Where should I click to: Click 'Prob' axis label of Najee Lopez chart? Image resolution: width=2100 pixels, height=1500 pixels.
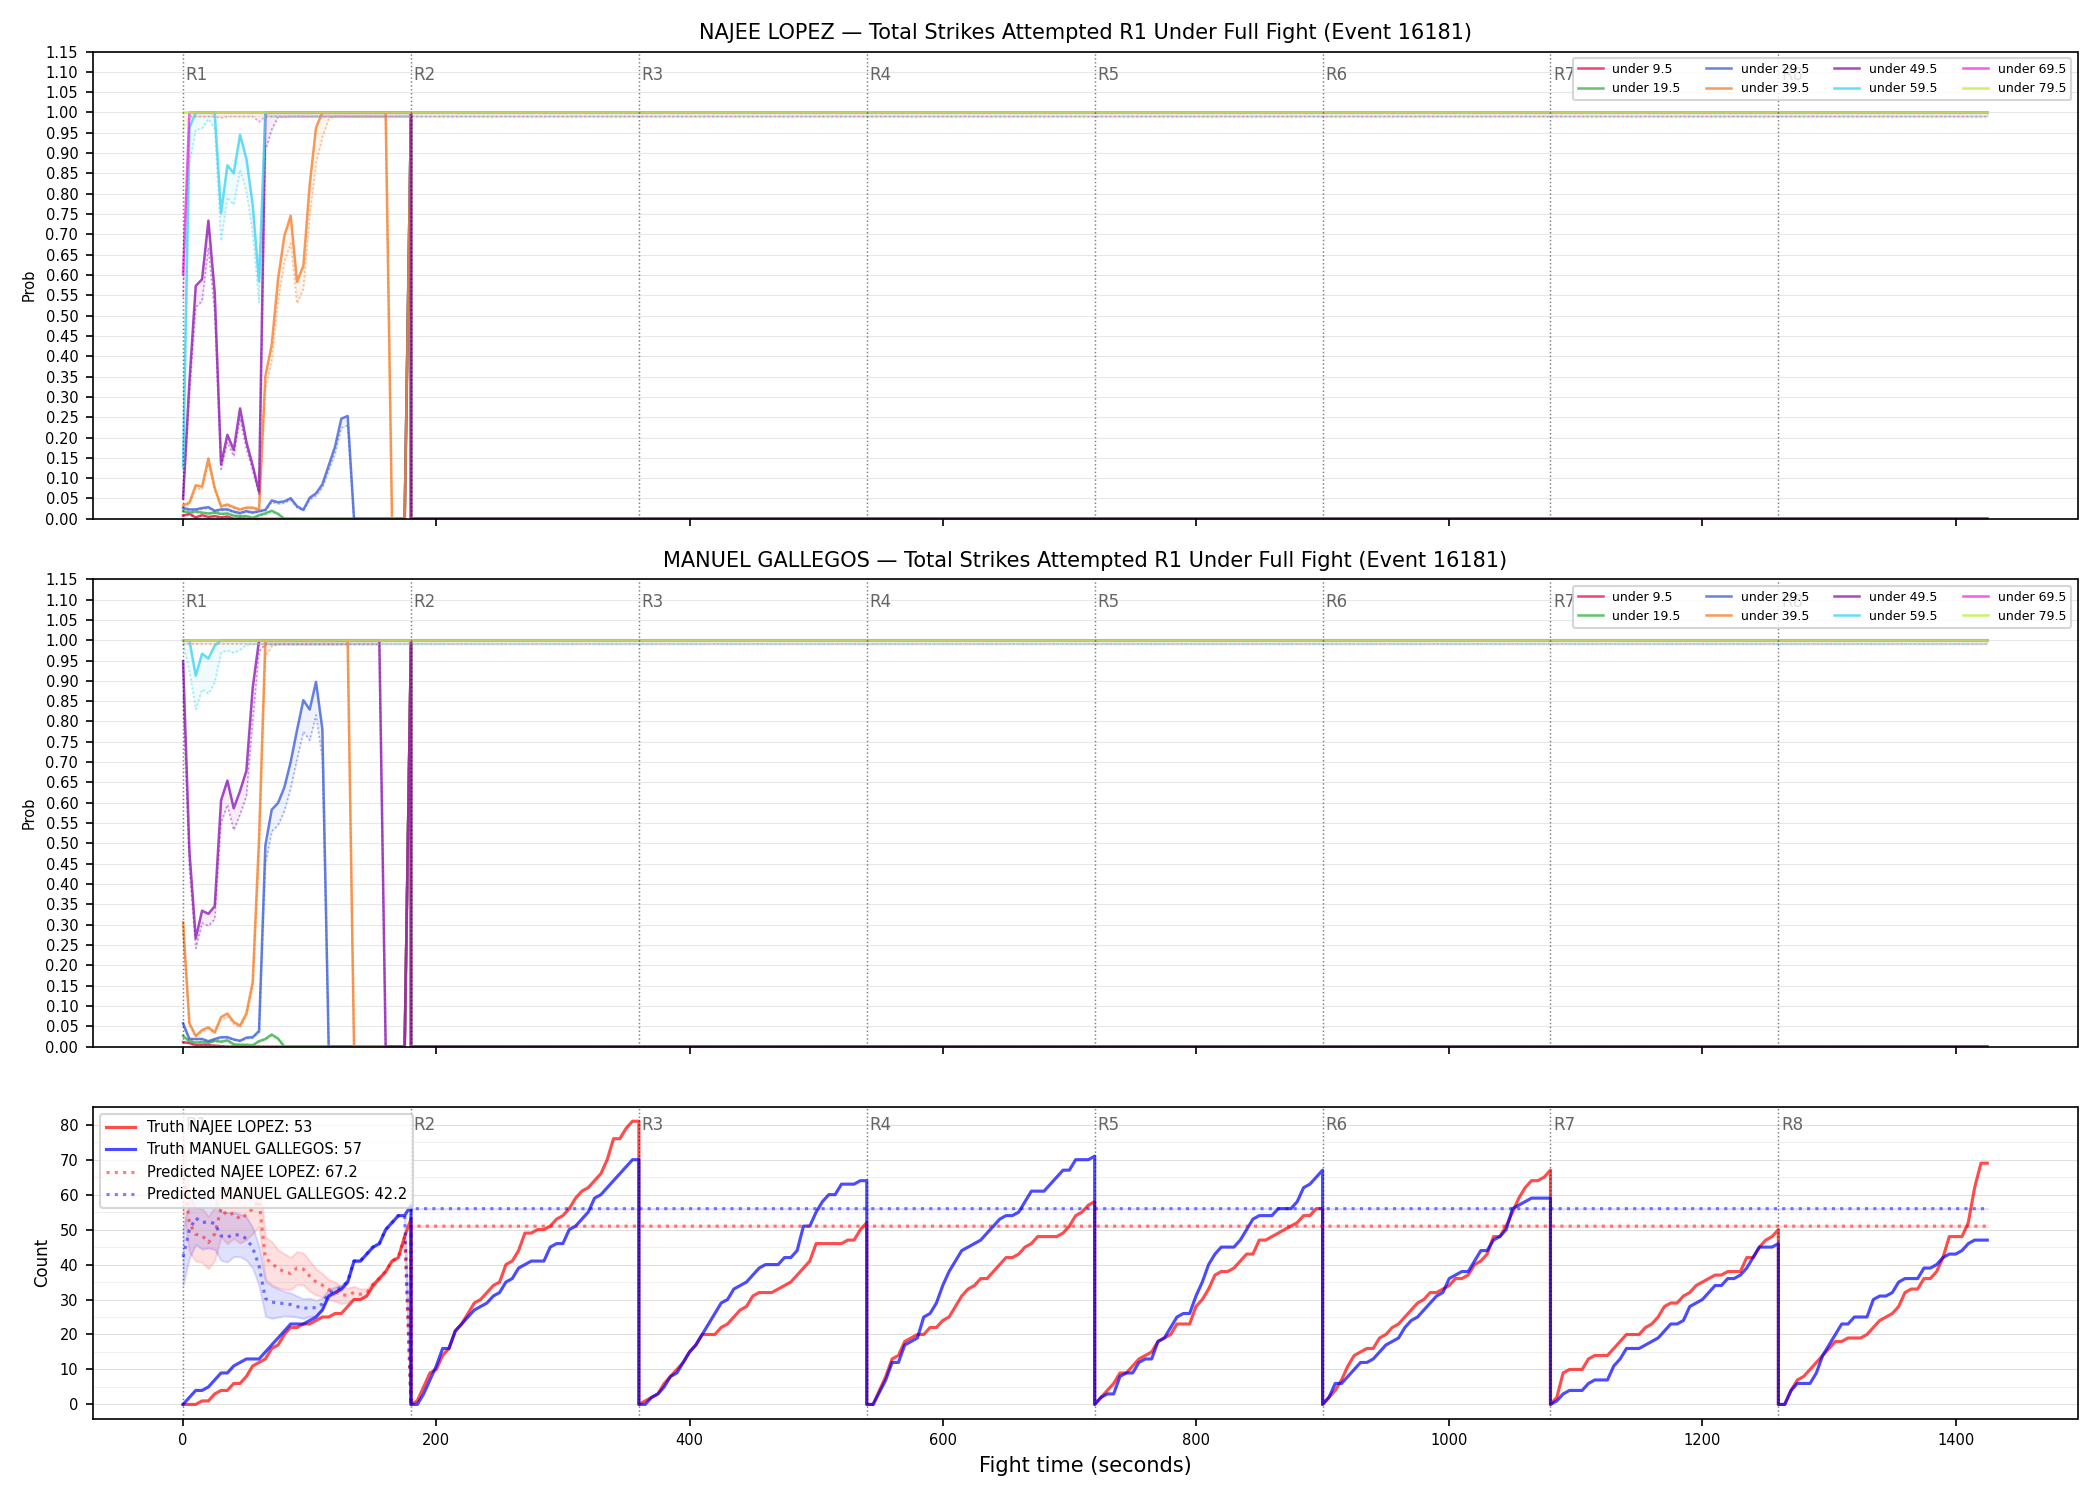pyautogui.click(x=29, y=286)
